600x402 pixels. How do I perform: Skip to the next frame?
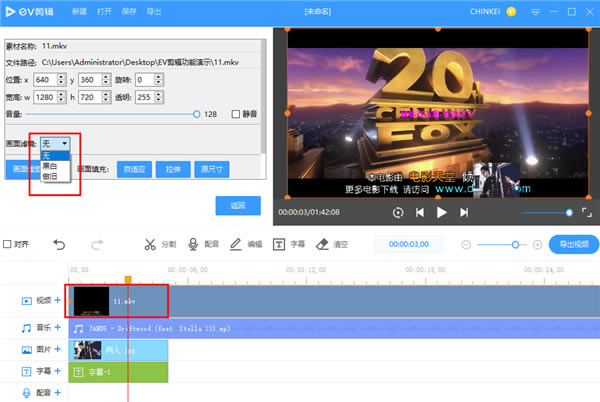pos(464,212)
